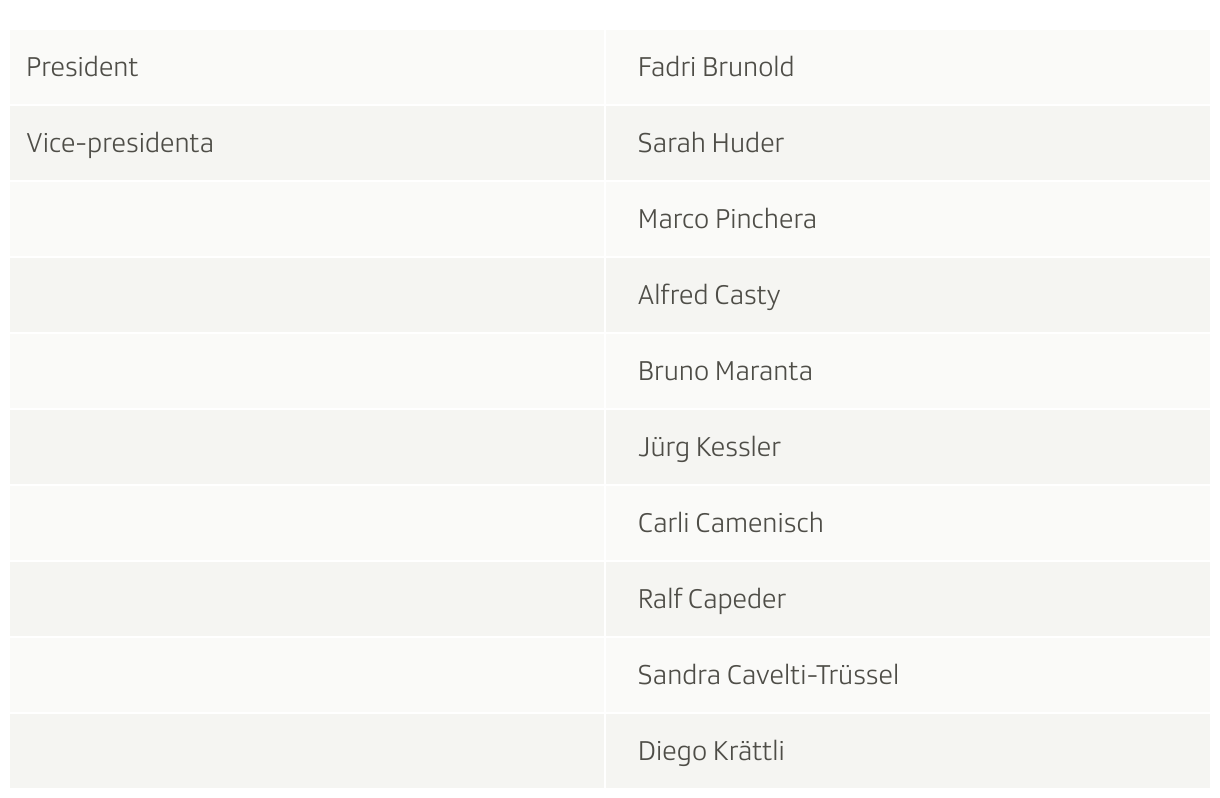
Task: Click empty left cell beside Diego Krättli
Action: (x=307, y=751)
